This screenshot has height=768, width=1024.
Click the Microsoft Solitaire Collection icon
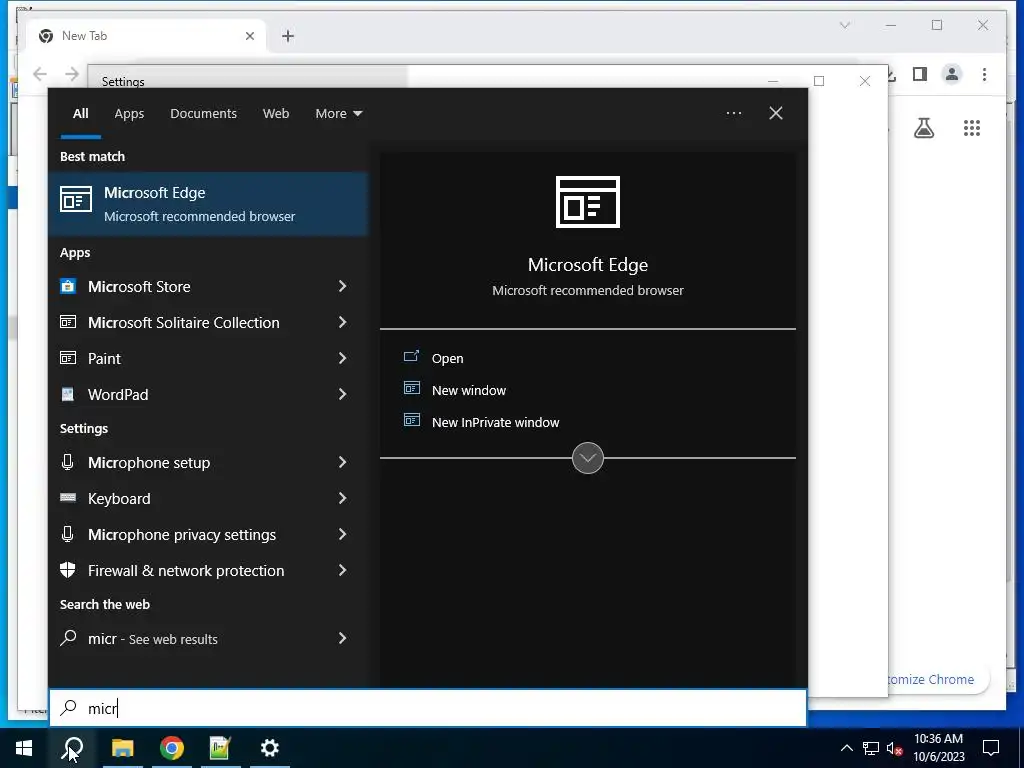pyautogui.click(x=68, y=322)
